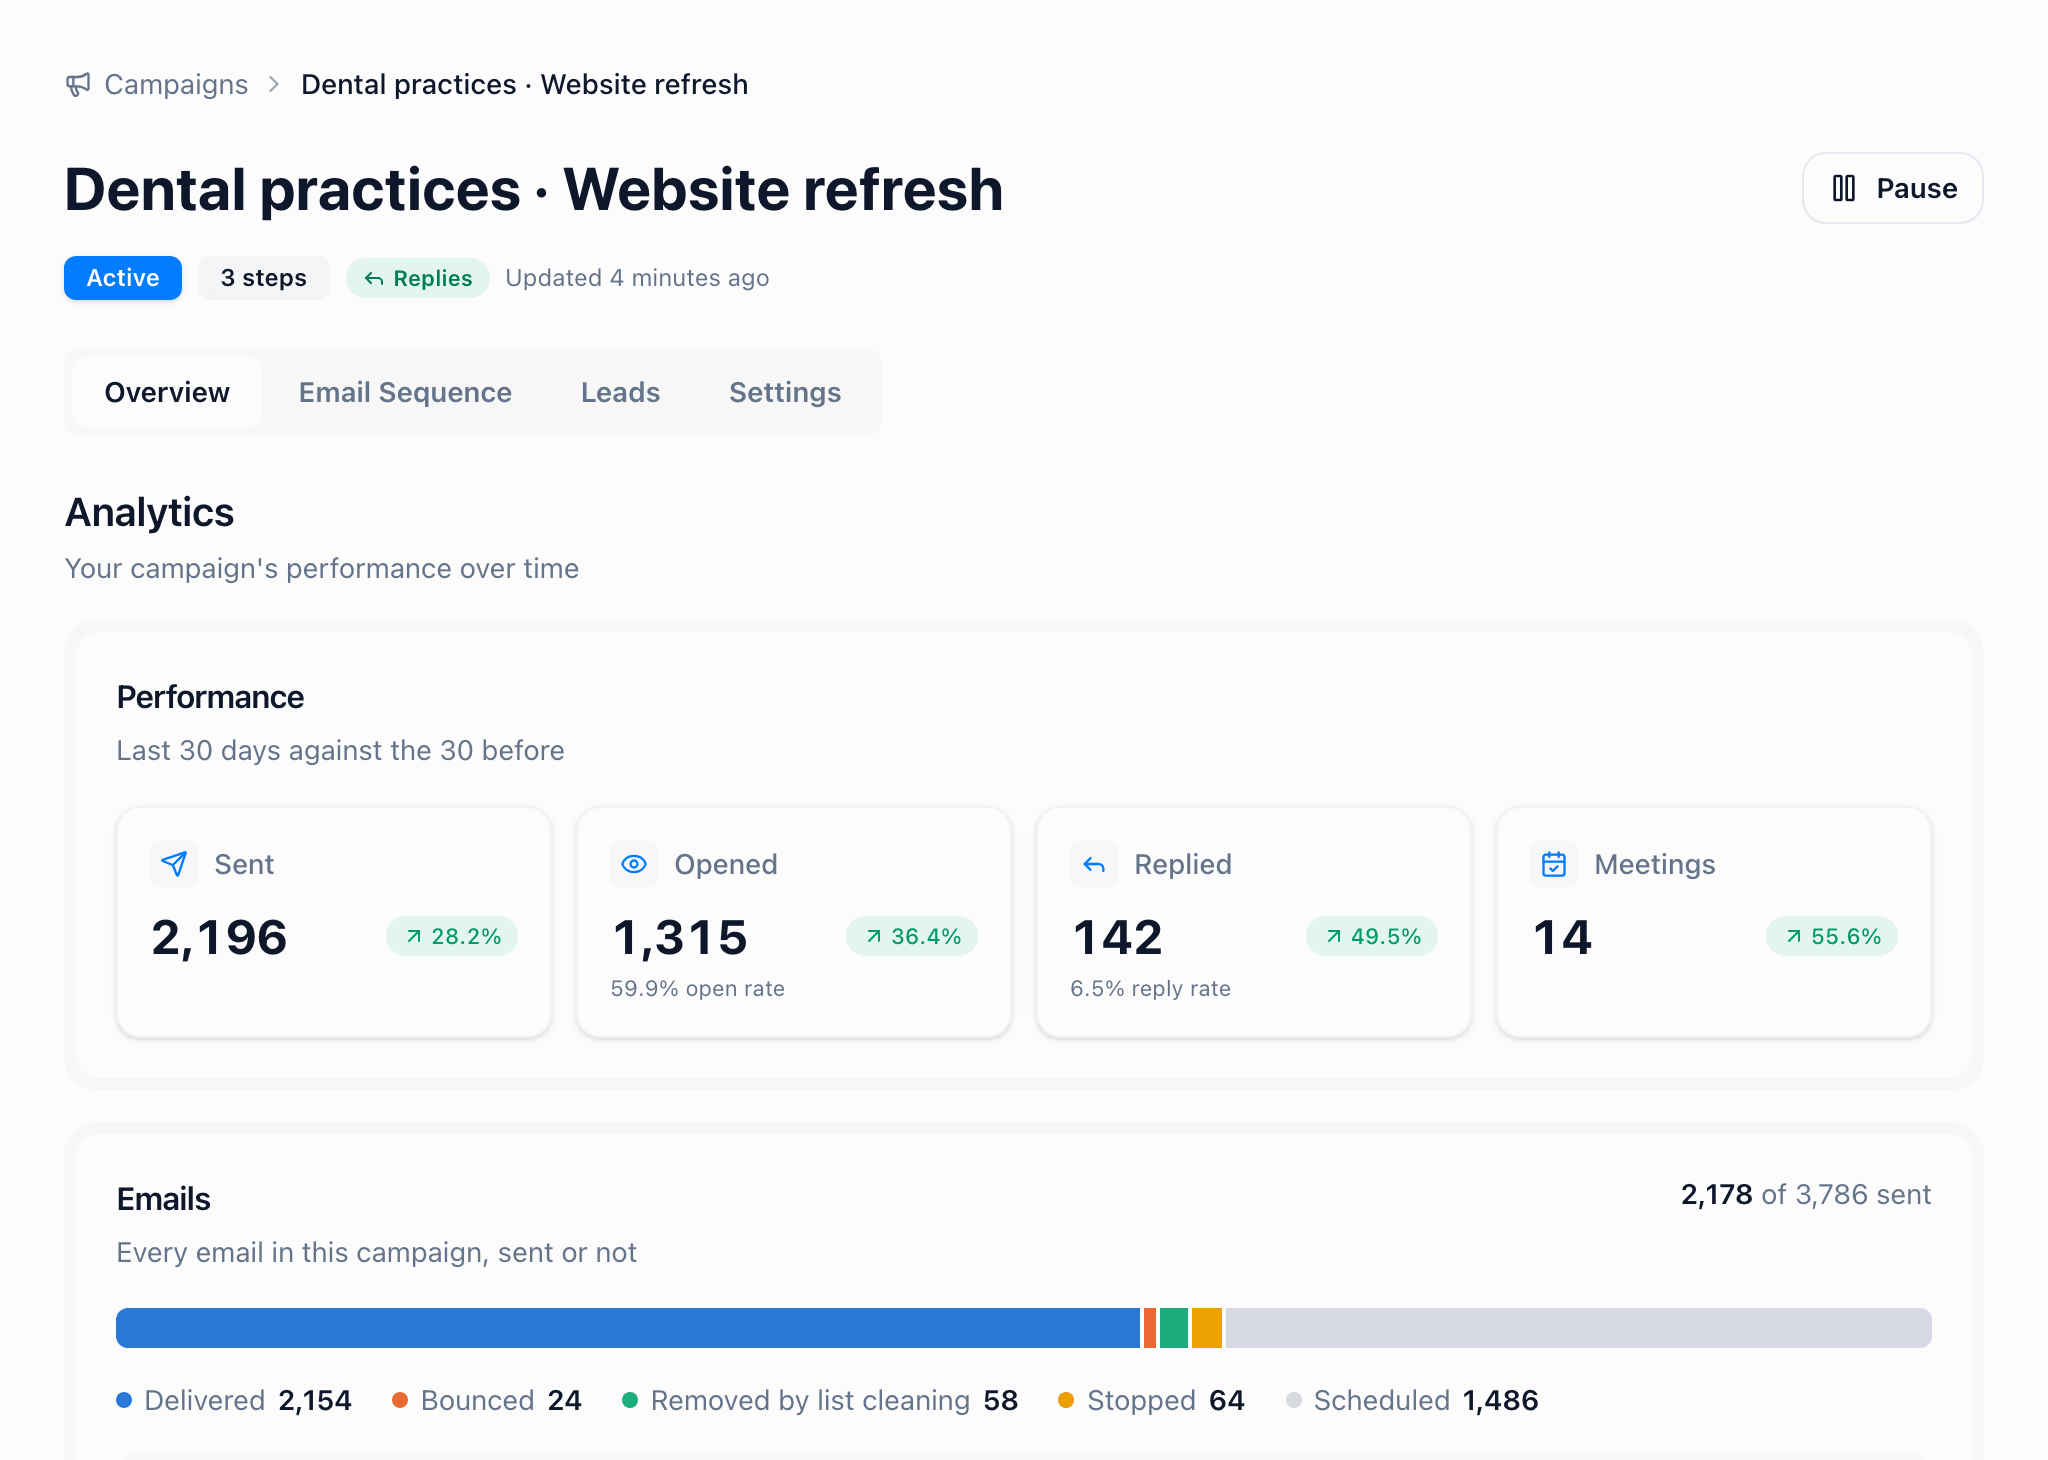Click the pause bars icon
This screenshot has height=1460, width=2048.
pyautogui.click(x=1844, y=188)
